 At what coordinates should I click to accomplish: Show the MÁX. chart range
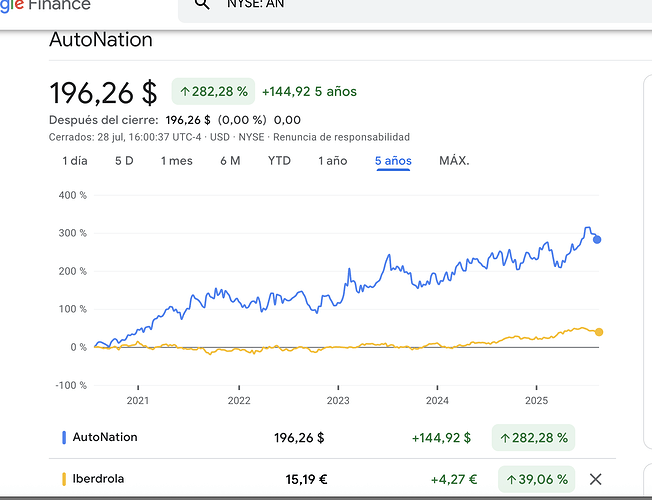pyautogui.click(x=454, y=161)
